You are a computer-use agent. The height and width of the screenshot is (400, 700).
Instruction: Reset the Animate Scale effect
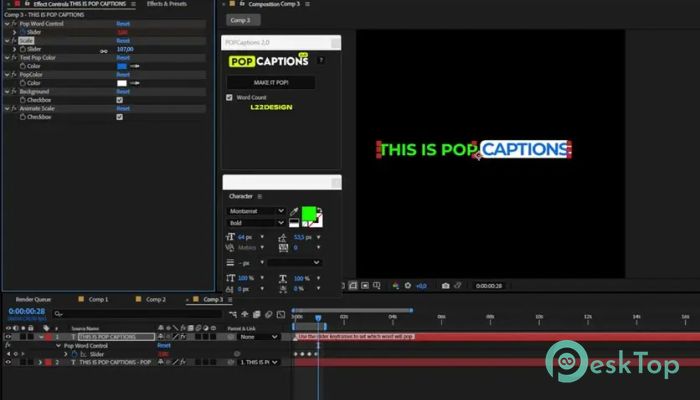(x=123, y=108)
